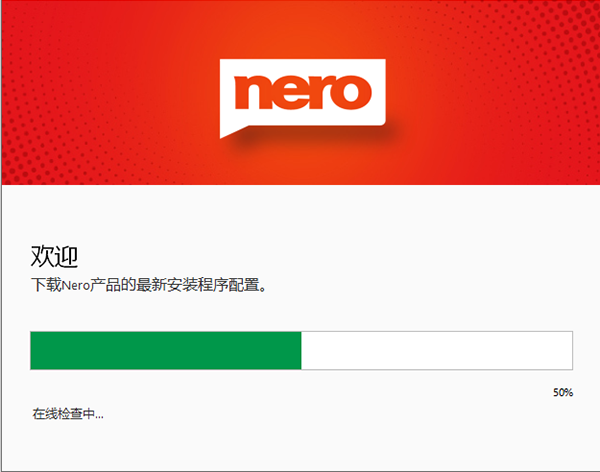Click the far right end of the progress bar
The width and height of the screenshot is (600, 472).
(x=570, y=350)
